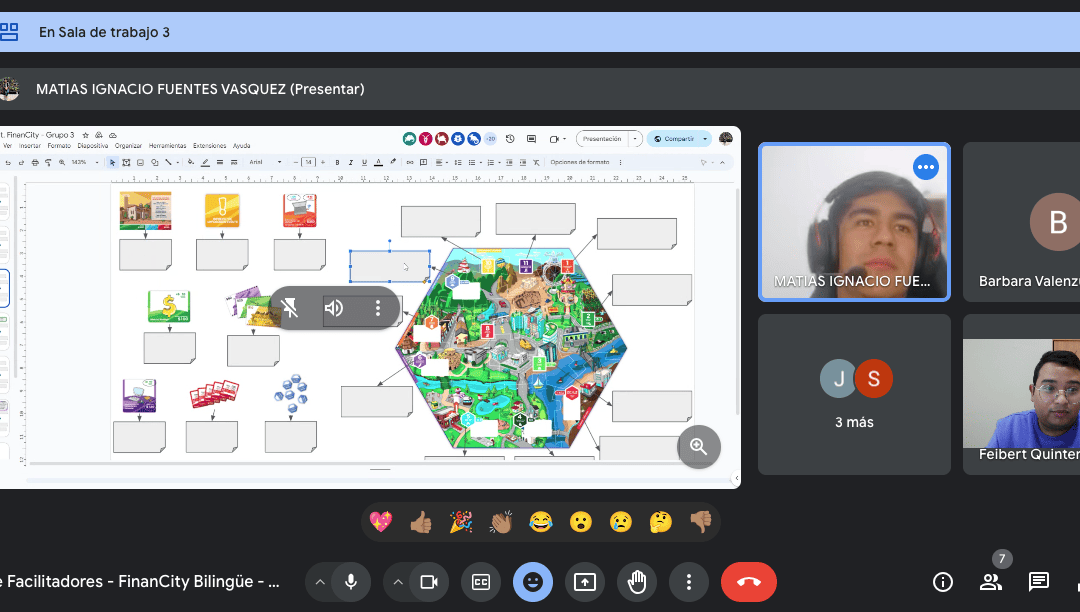This screenshot has width=1080, height=612.
Task: Open options on Matias video tile
Action: tap(926, 167)
